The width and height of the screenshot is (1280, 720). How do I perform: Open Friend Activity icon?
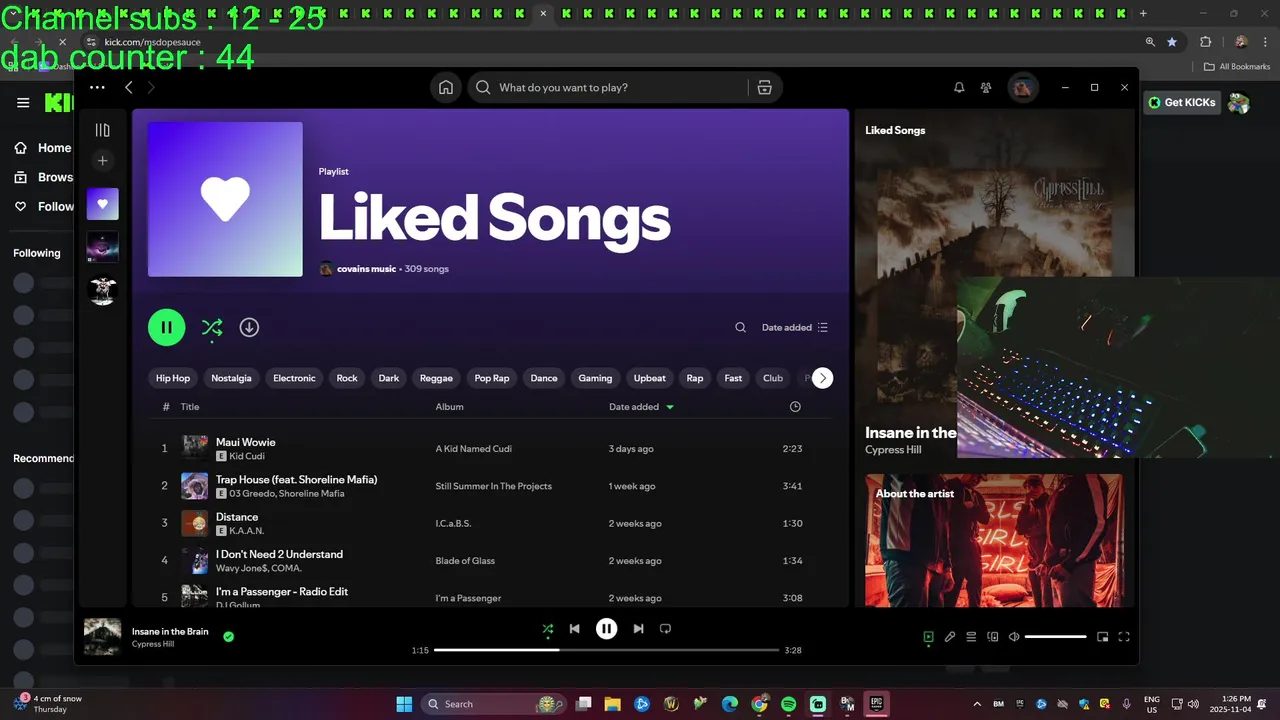(986, 87)
